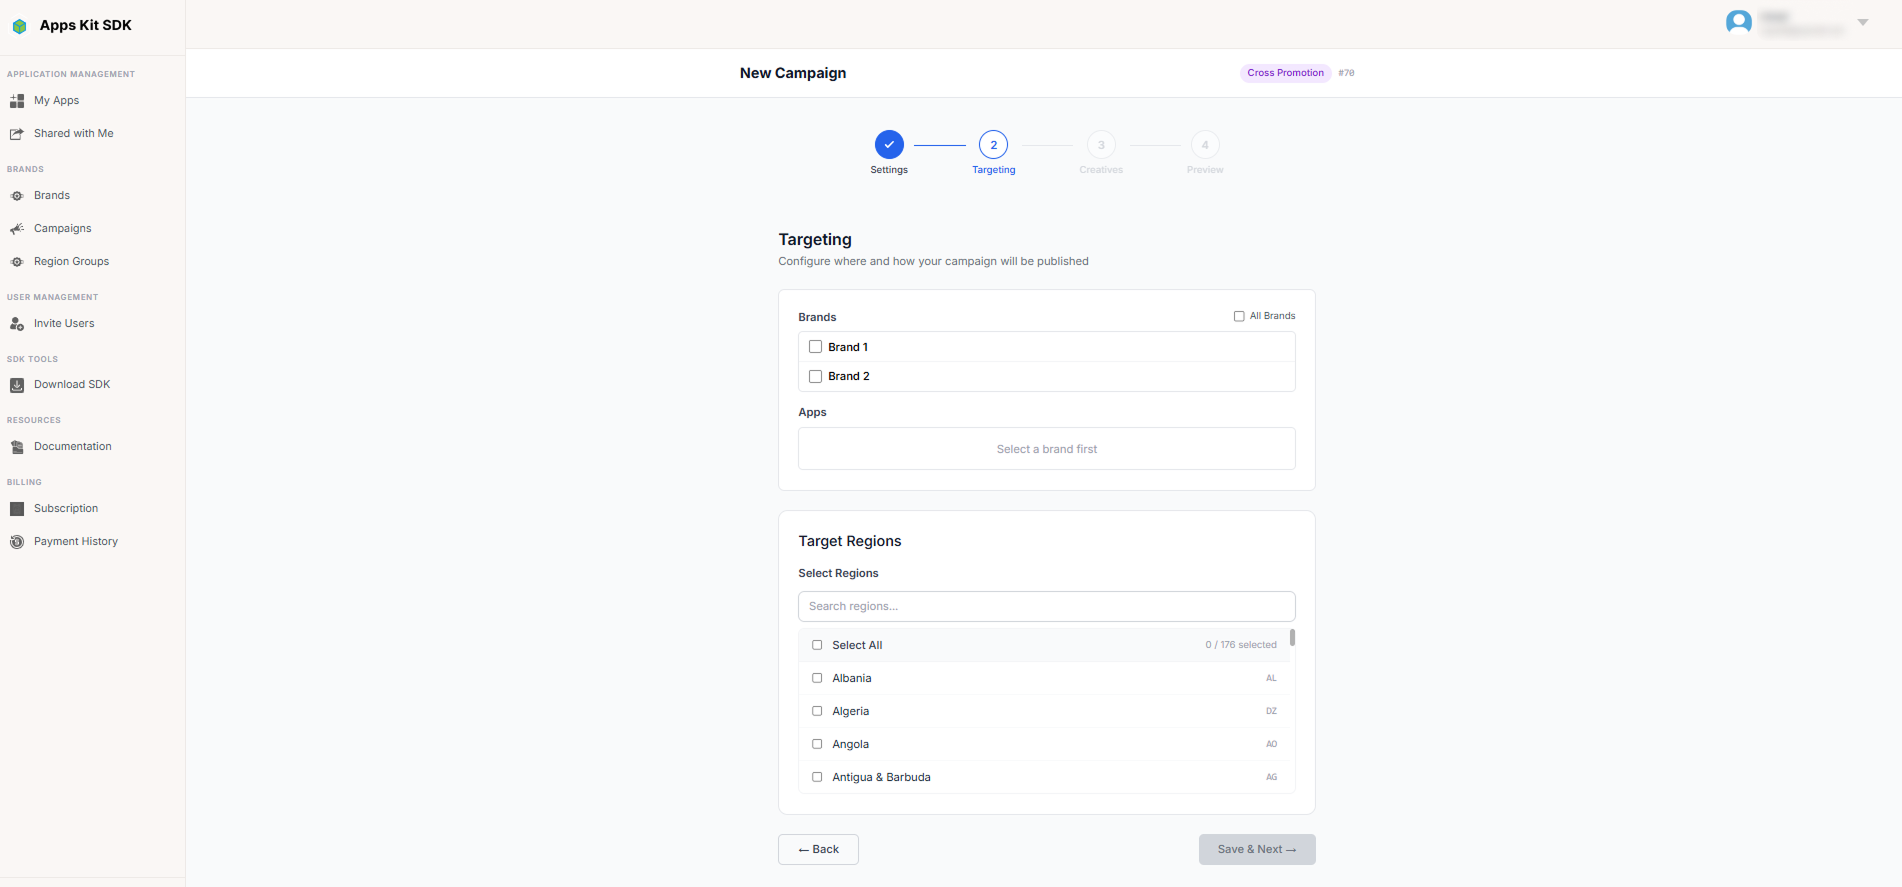This screenshot has height=887, width=1902.
Task: Click the Save & Next button
Action: coord(1257,849)
